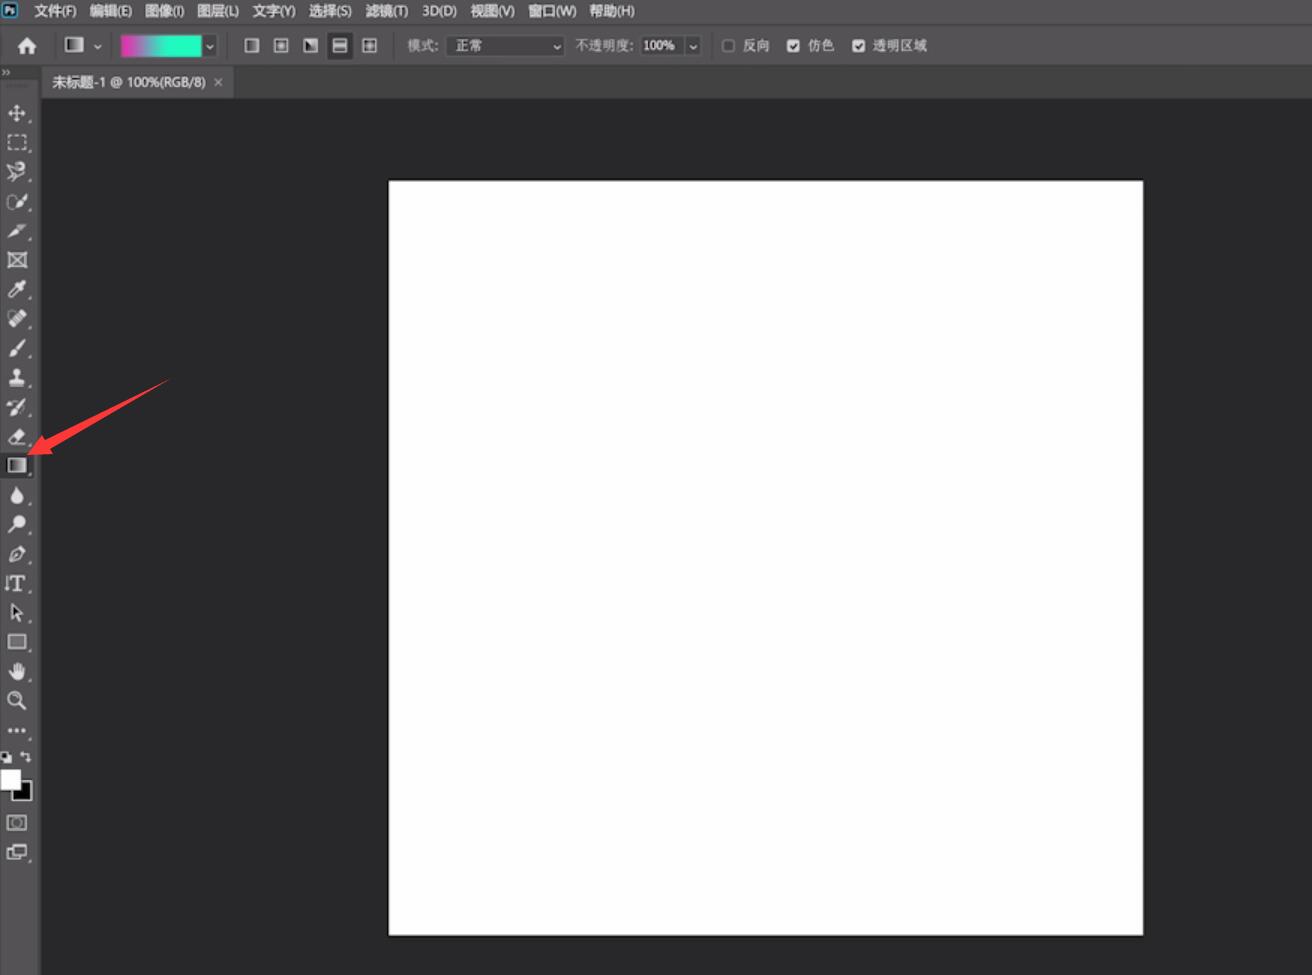Viewport: 1312px width, 975px height.
Task: Set the background color swatch
Action: tap(26, 794)
